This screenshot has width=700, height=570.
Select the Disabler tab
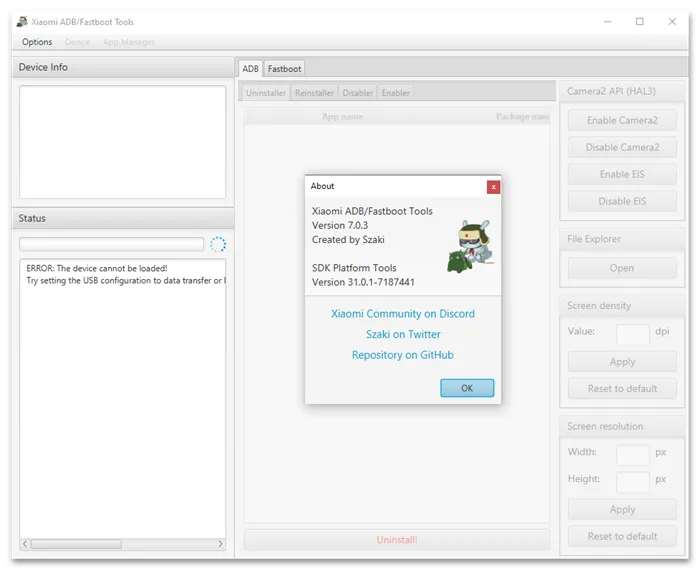[x=358, y=93]
